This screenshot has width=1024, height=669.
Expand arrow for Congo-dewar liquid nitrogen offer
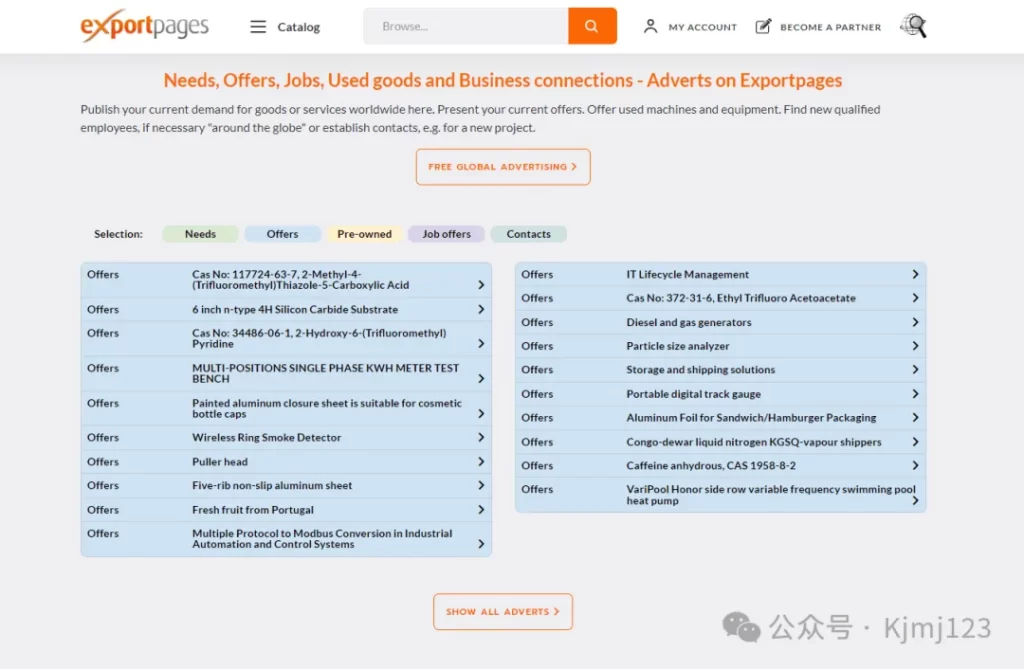[915, 442]
